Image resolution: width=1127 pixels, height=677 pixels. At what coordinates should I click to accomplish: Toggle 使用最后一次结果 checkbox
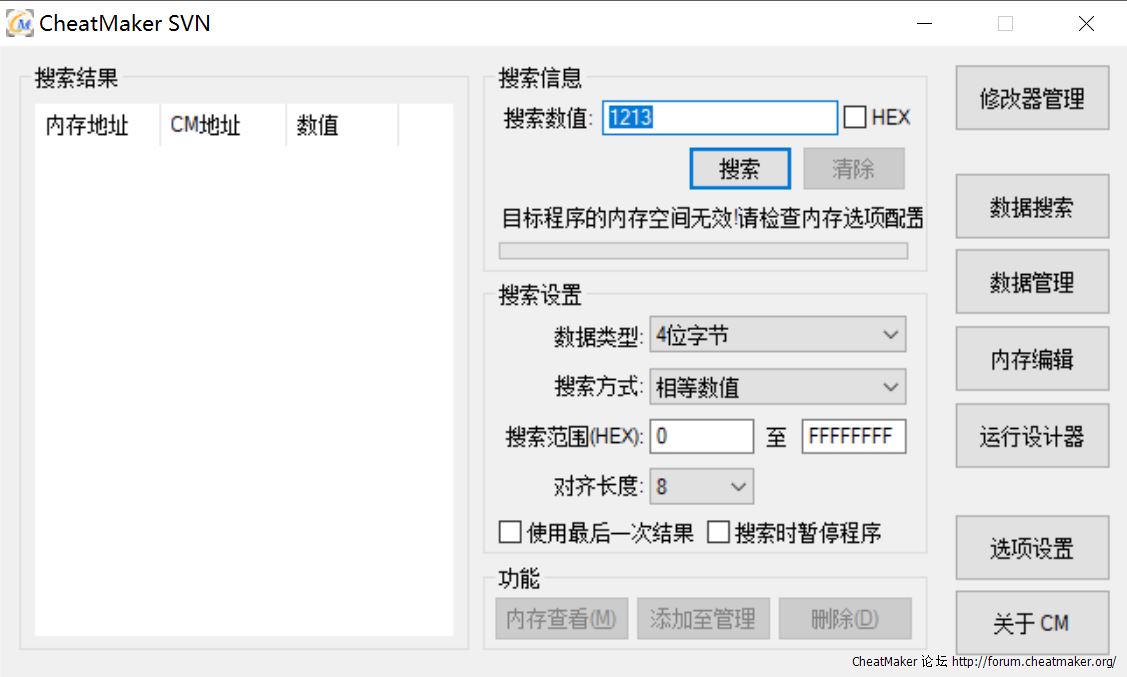coord(510,533)
